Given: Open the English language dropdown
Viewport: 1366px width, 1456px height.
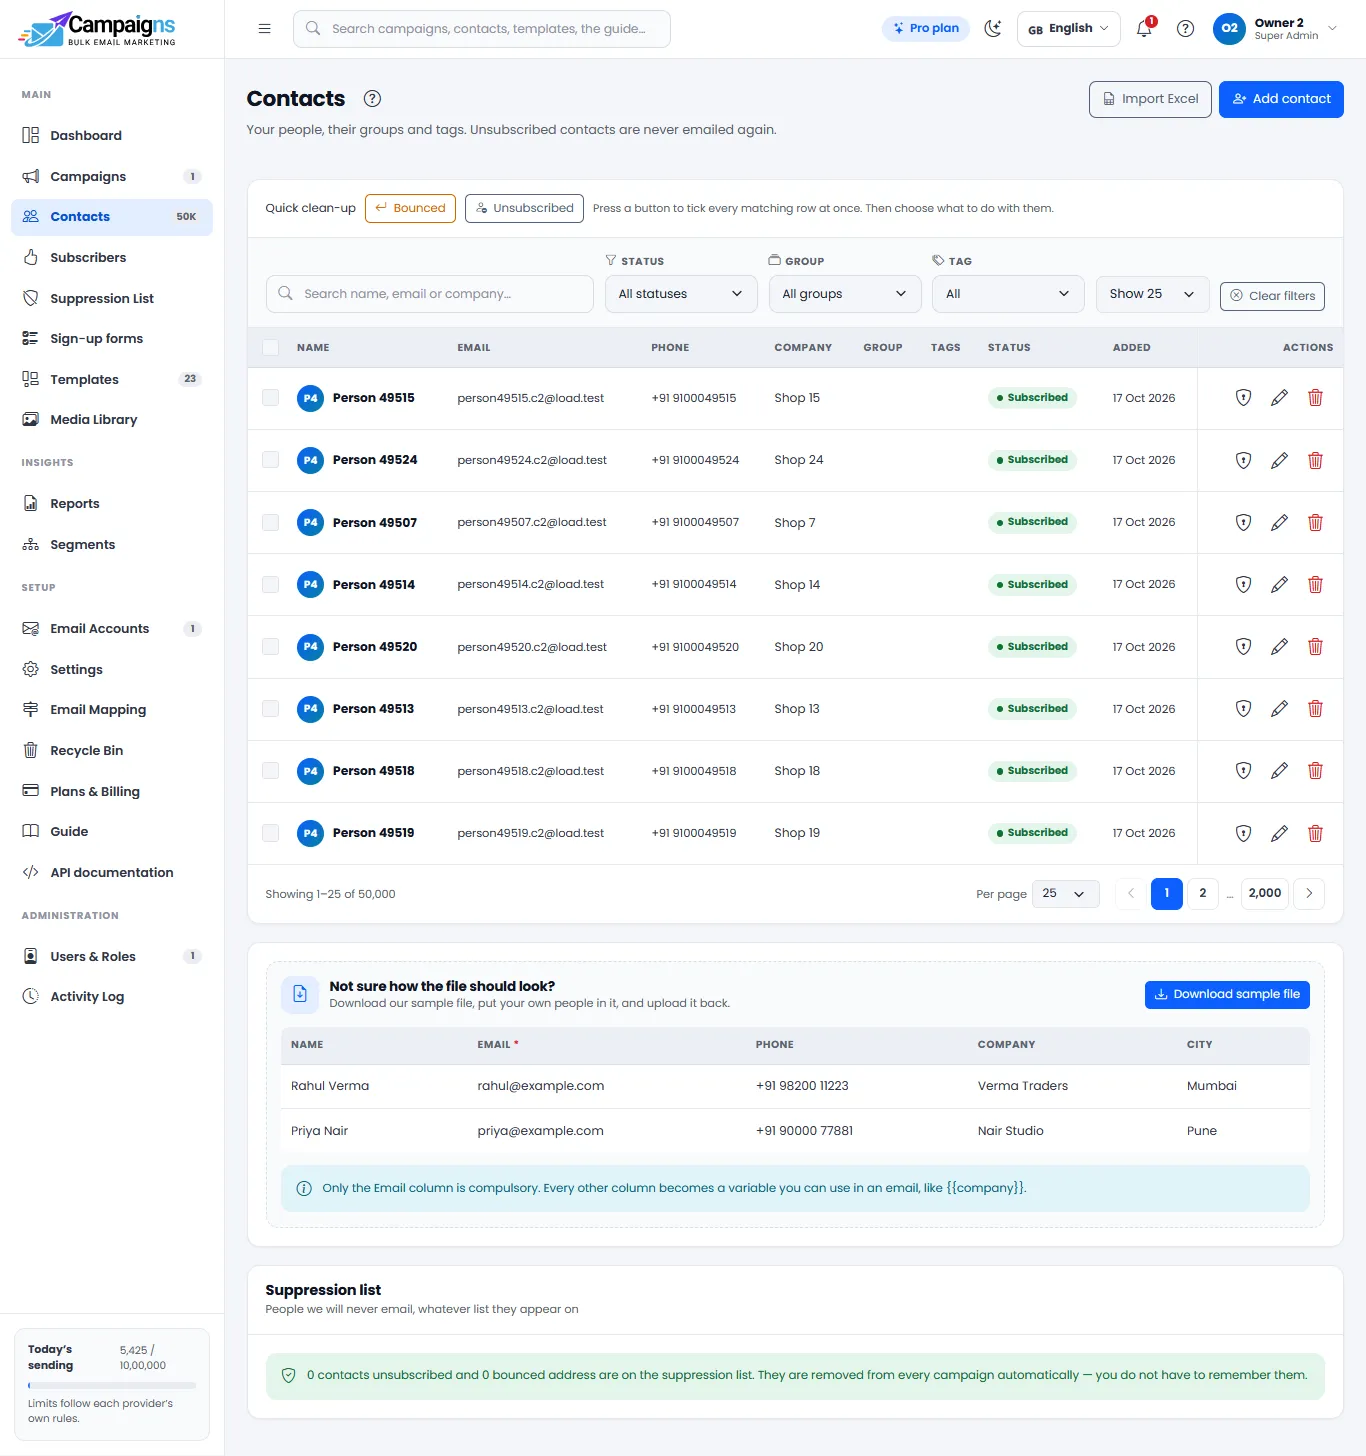Looking at the screenshot, I should [x=1068, y=29].
